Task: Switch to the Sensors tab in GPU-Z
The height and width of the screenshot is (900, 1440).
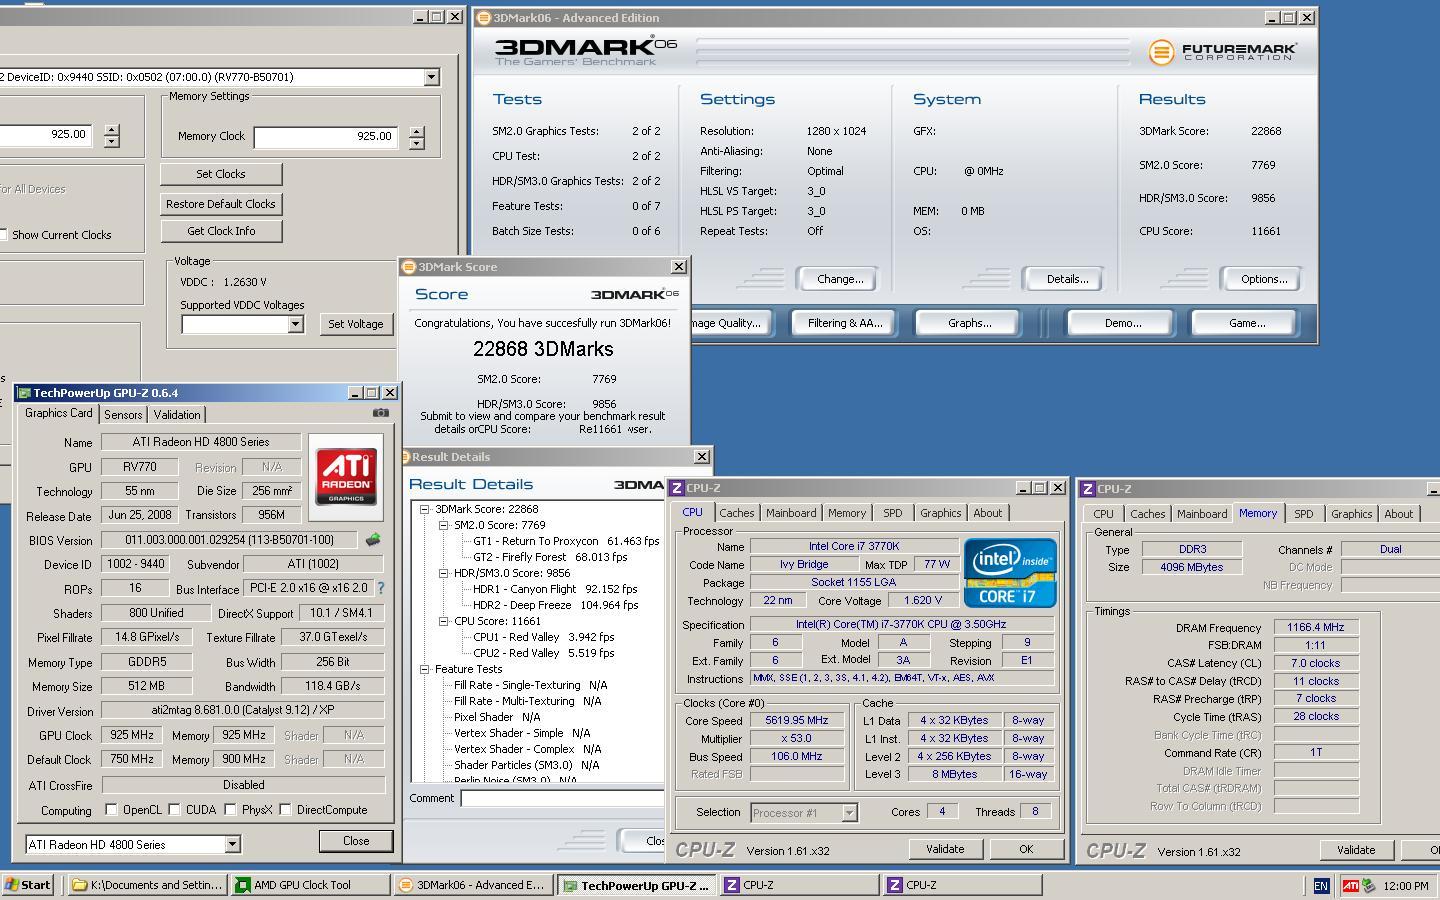Action: pos(122,414)
